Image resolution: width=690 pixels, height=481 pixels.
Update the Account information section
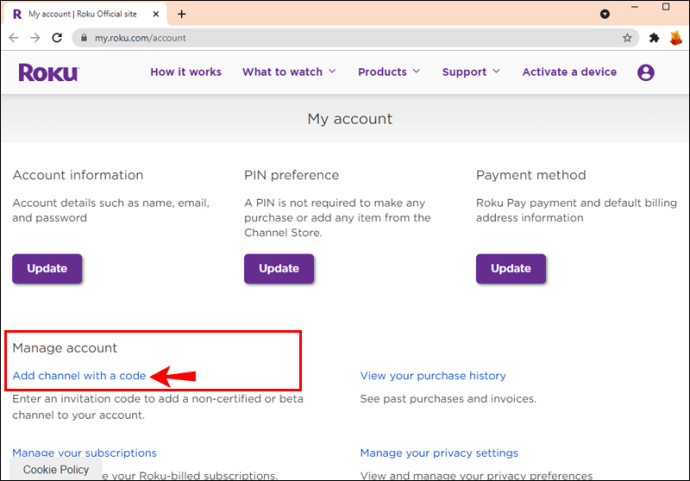(47, 268)
